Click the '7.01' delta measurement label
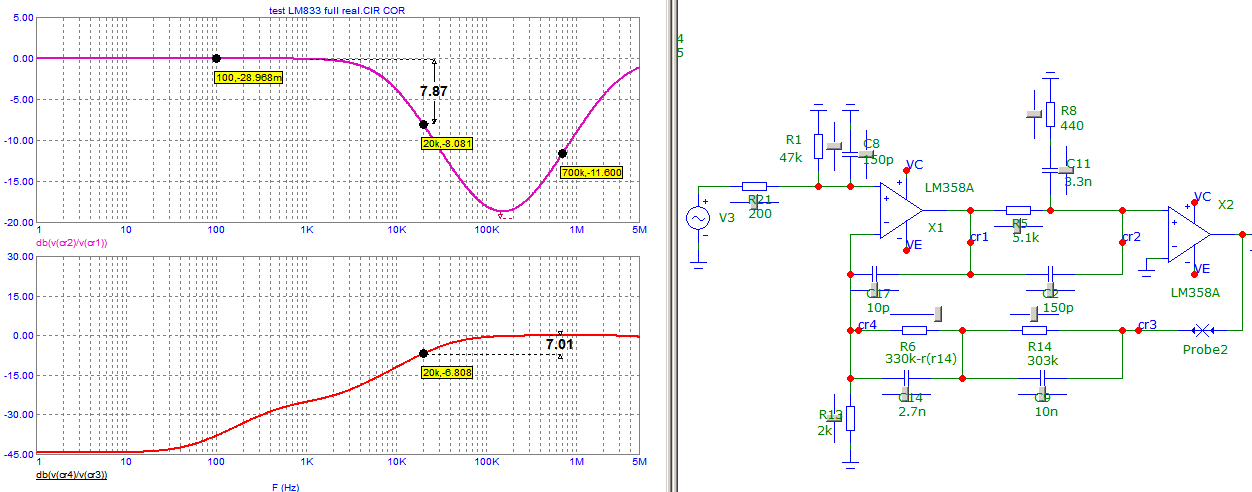The image size is (1252, 492). click(560, 344)
